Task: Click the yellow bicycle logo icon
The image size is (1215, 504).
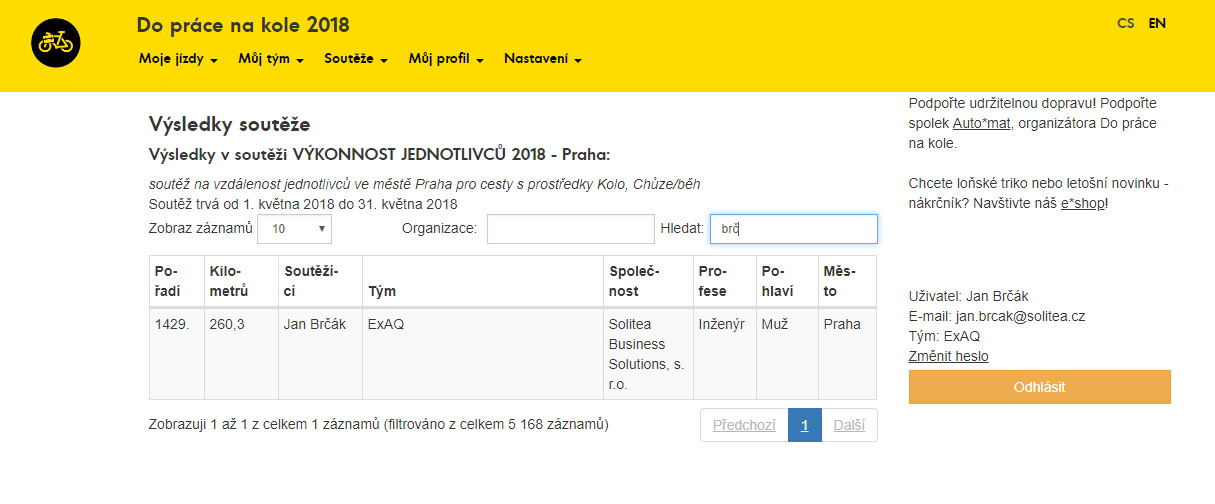Action: pos(56,43)
